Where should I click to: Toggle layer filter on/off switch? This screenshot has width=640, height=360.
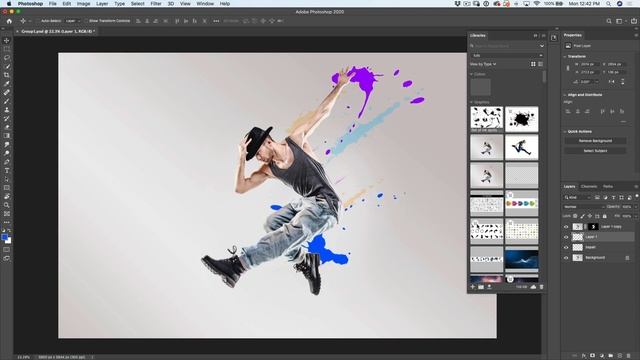(636, 197)
